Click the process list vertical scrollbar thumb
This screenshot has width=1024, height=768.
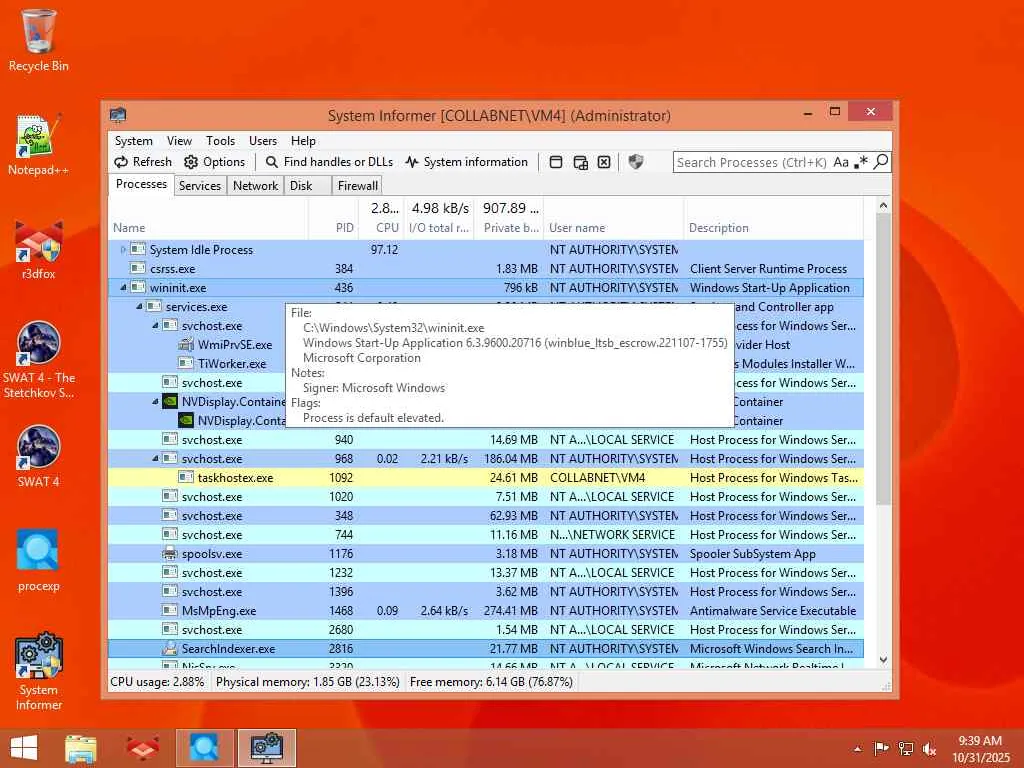[883, 359]
